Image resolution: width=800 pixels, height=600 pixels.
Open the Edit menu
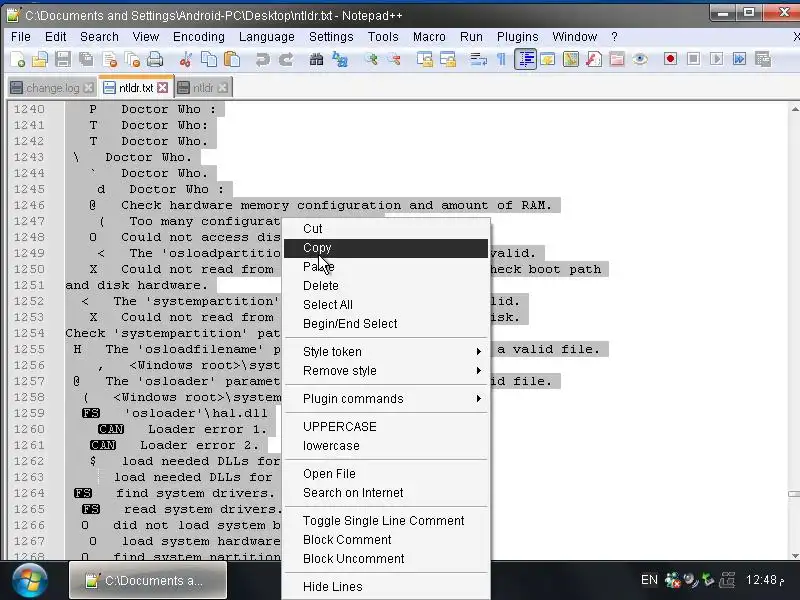56,37
